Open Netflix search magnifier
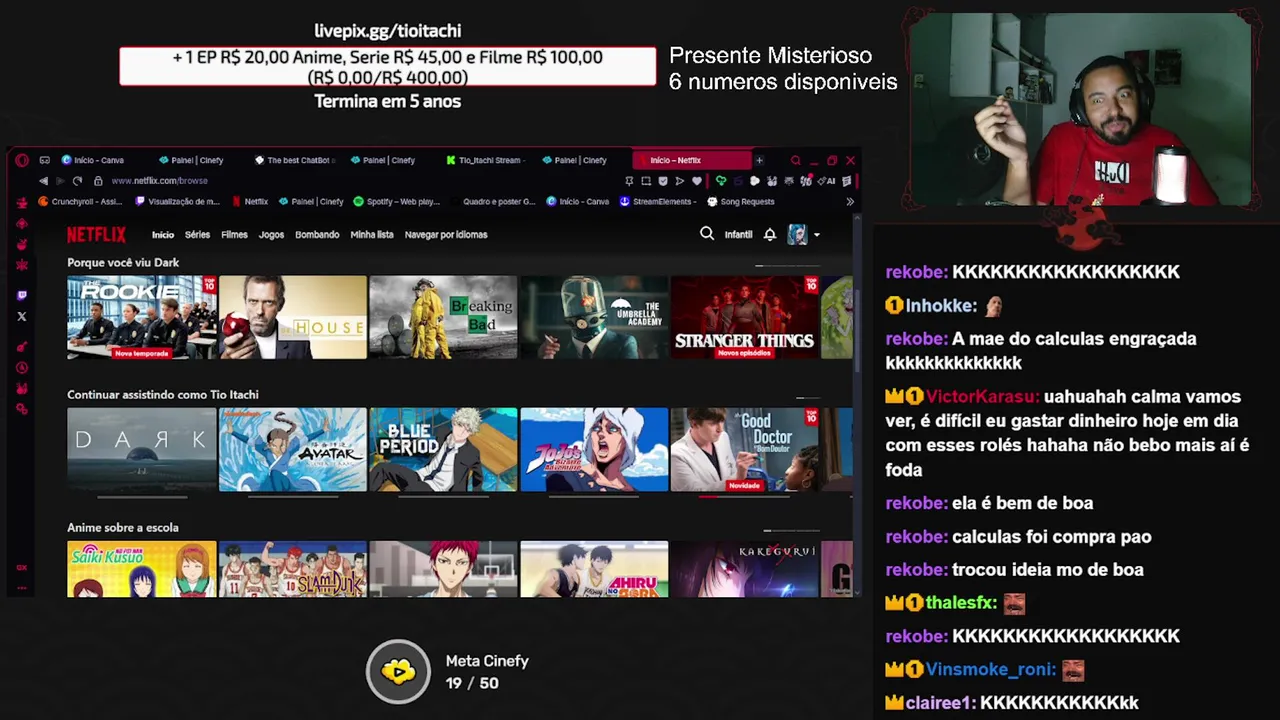This screenshot has width=1280, height=720. (707, 234)
